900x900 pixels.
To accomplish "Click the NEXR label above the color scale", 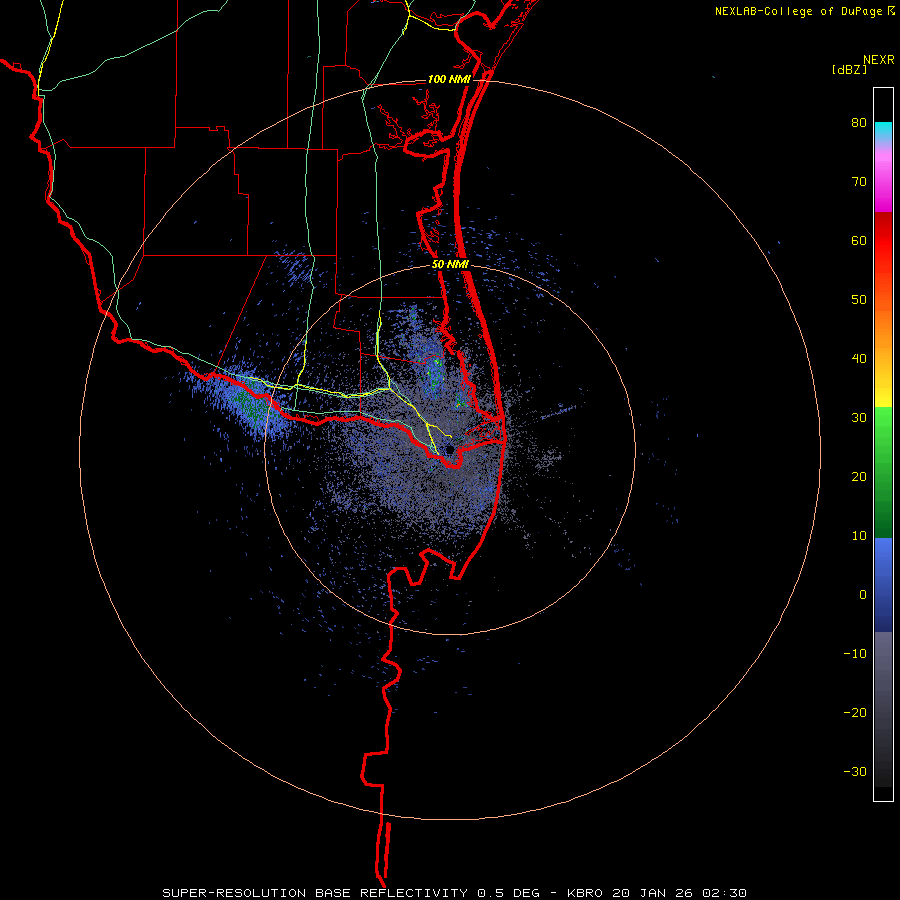I will click(x=879, y=60).
